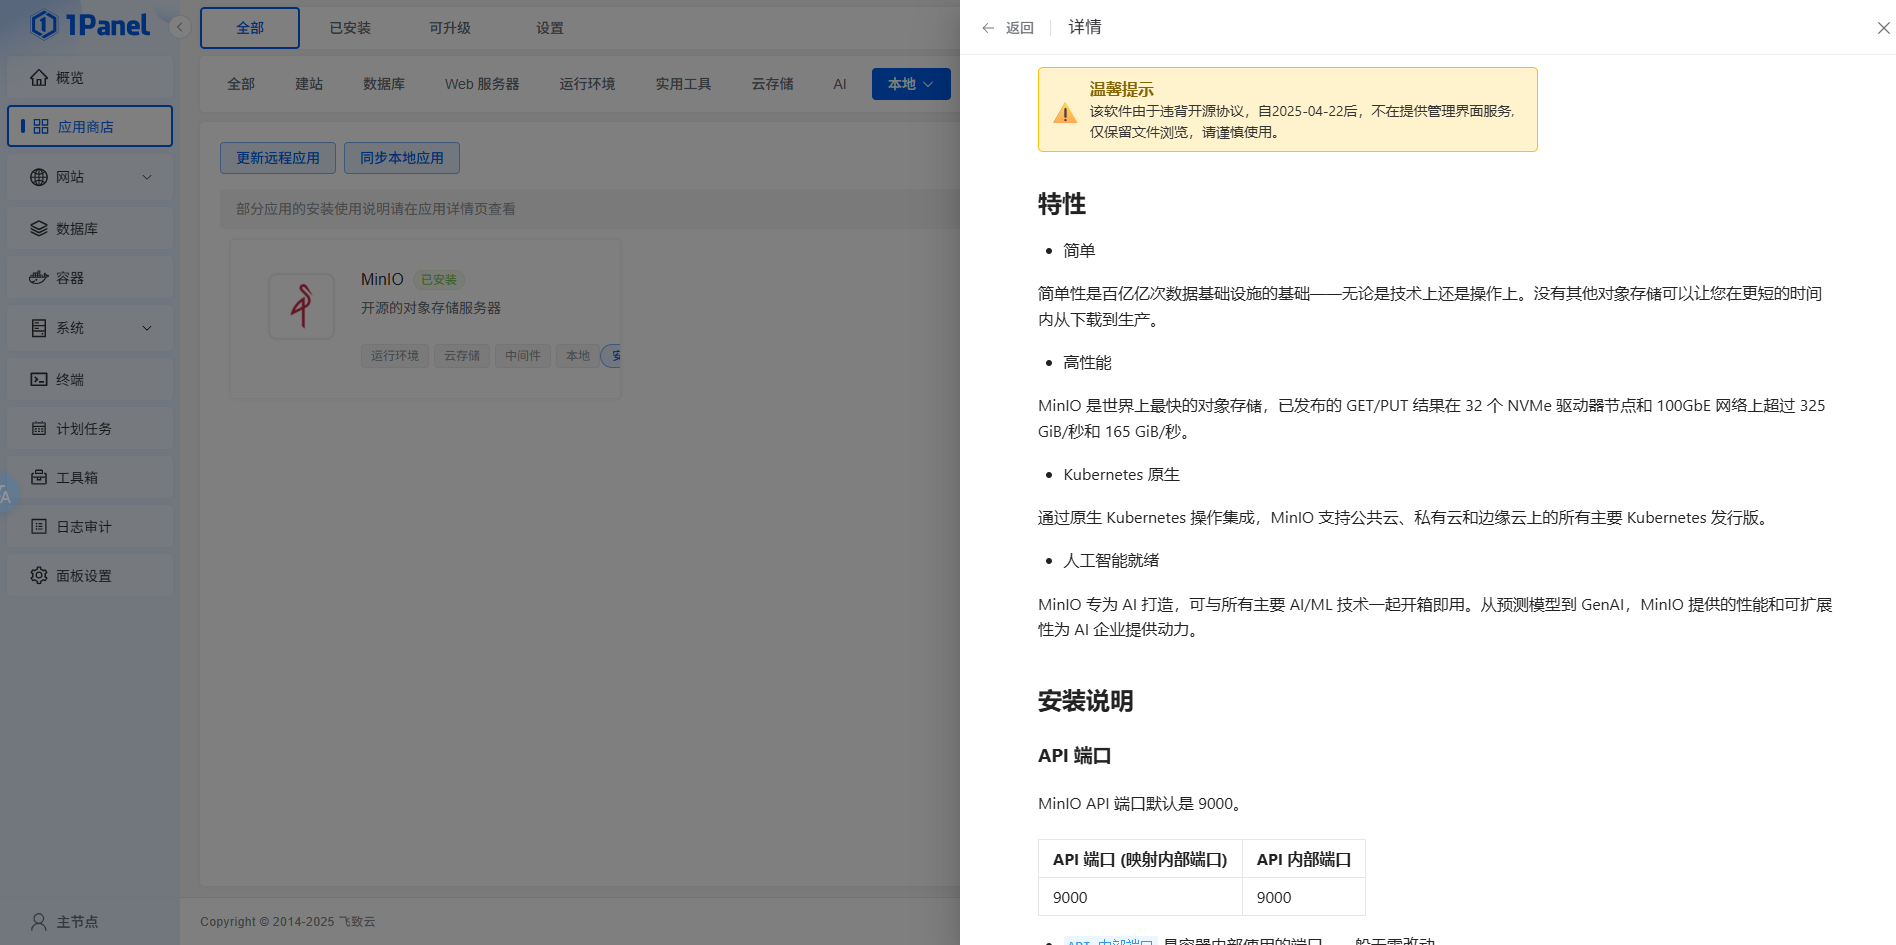1896x945 pixels.
Task: Switch to the 全部 top tab
Action: (x=250, y=28)
